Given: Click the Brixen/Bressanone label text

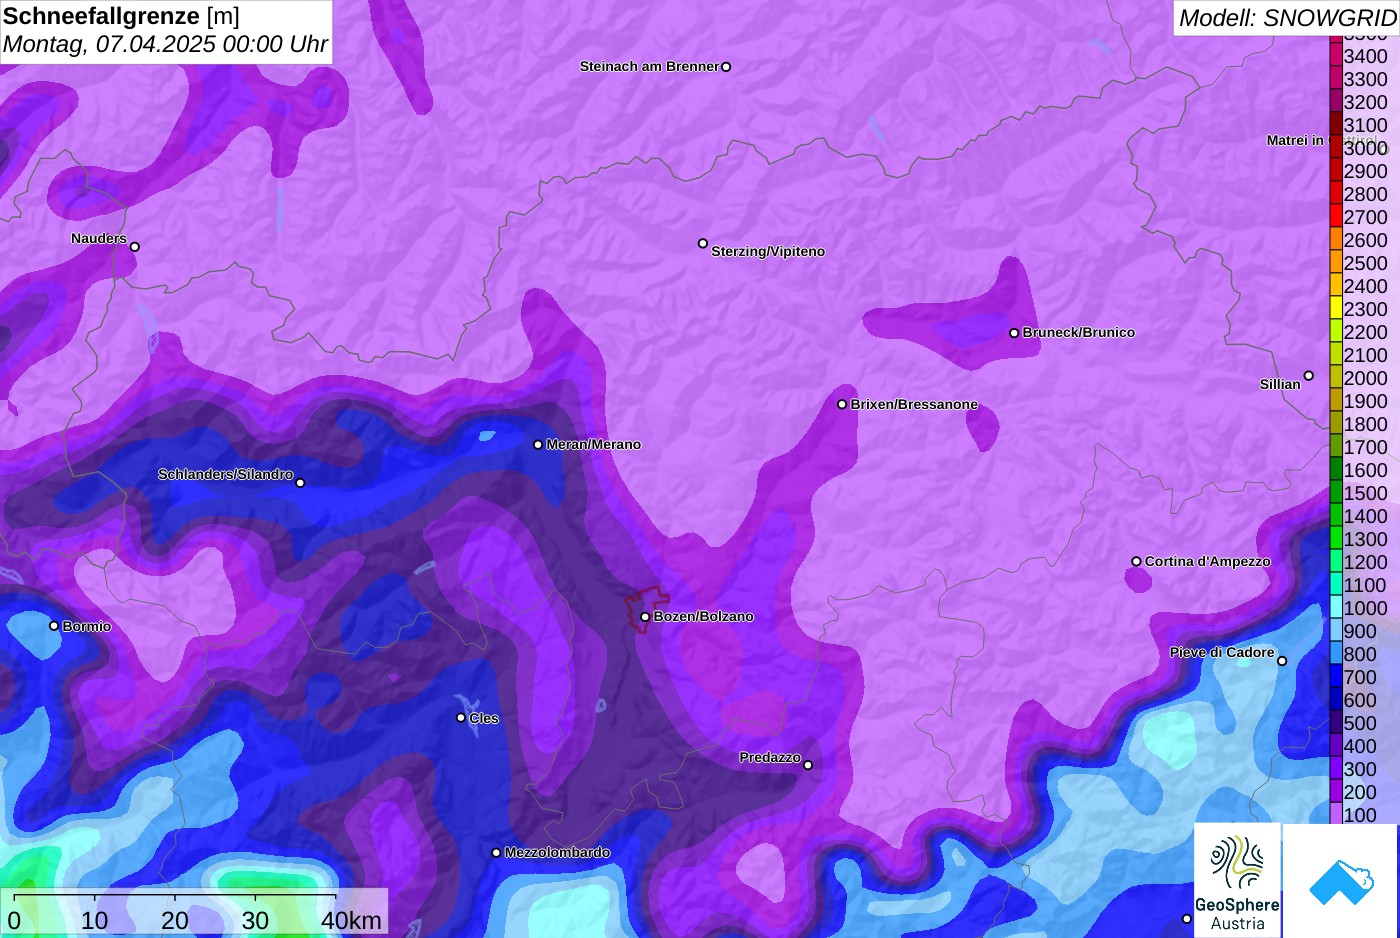Looking at the screenshot, I should 914,405.
